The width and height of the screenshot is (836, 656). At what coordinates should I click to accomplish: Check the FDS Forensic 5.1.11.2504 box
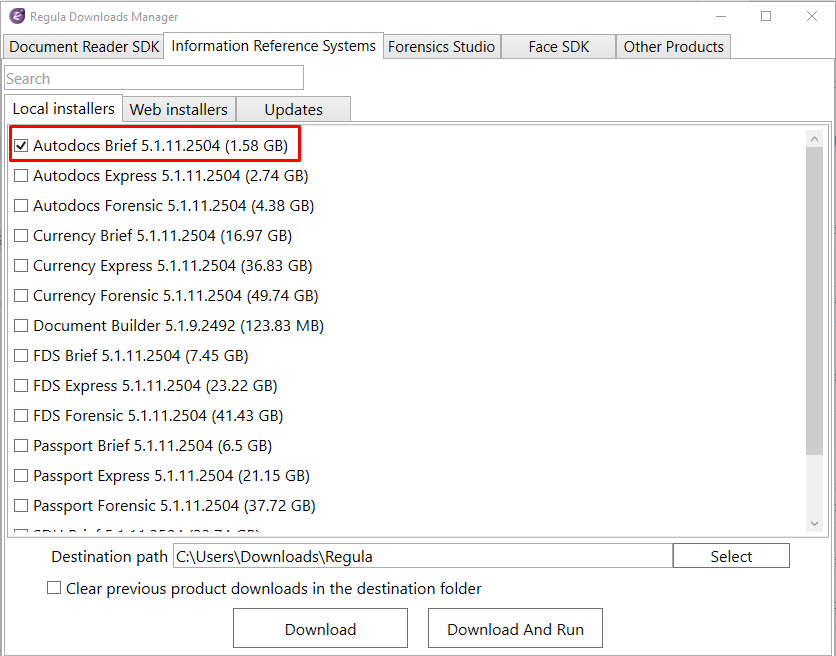[x=21, y=416]
